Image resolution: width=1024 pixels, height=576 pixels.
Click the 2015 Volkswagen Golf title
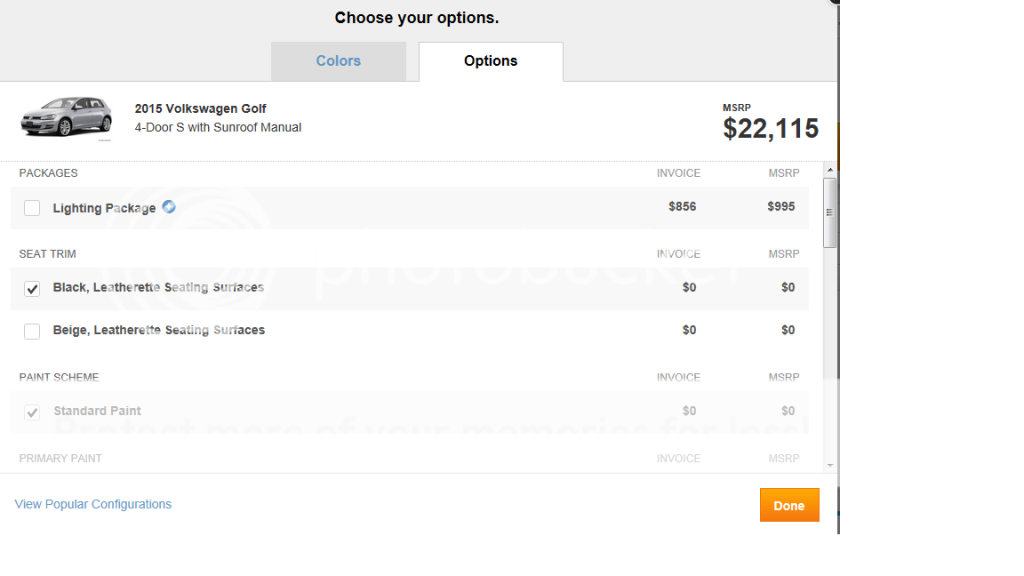coord(200,109)
